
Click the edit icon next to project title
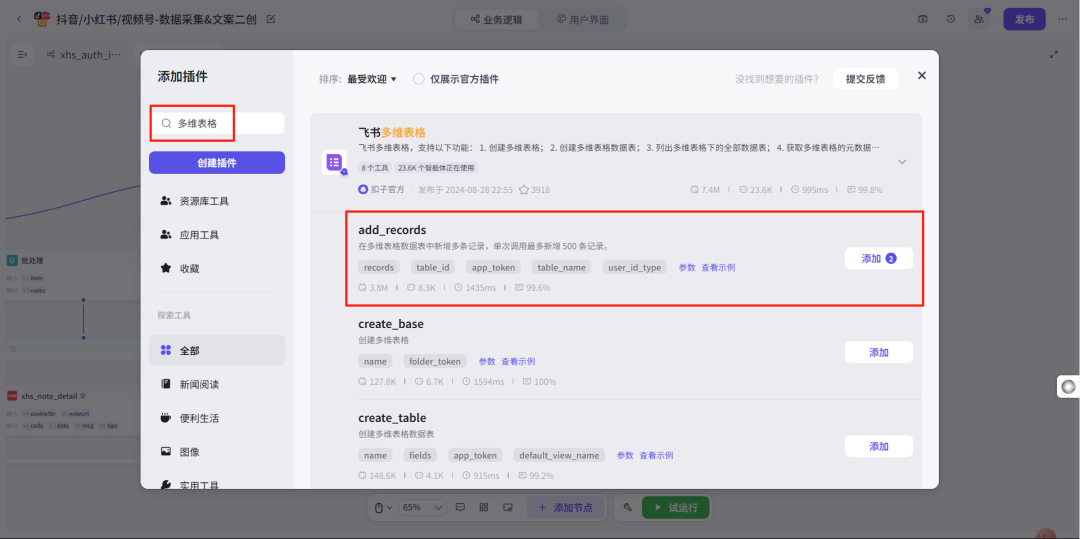[271, 19]
